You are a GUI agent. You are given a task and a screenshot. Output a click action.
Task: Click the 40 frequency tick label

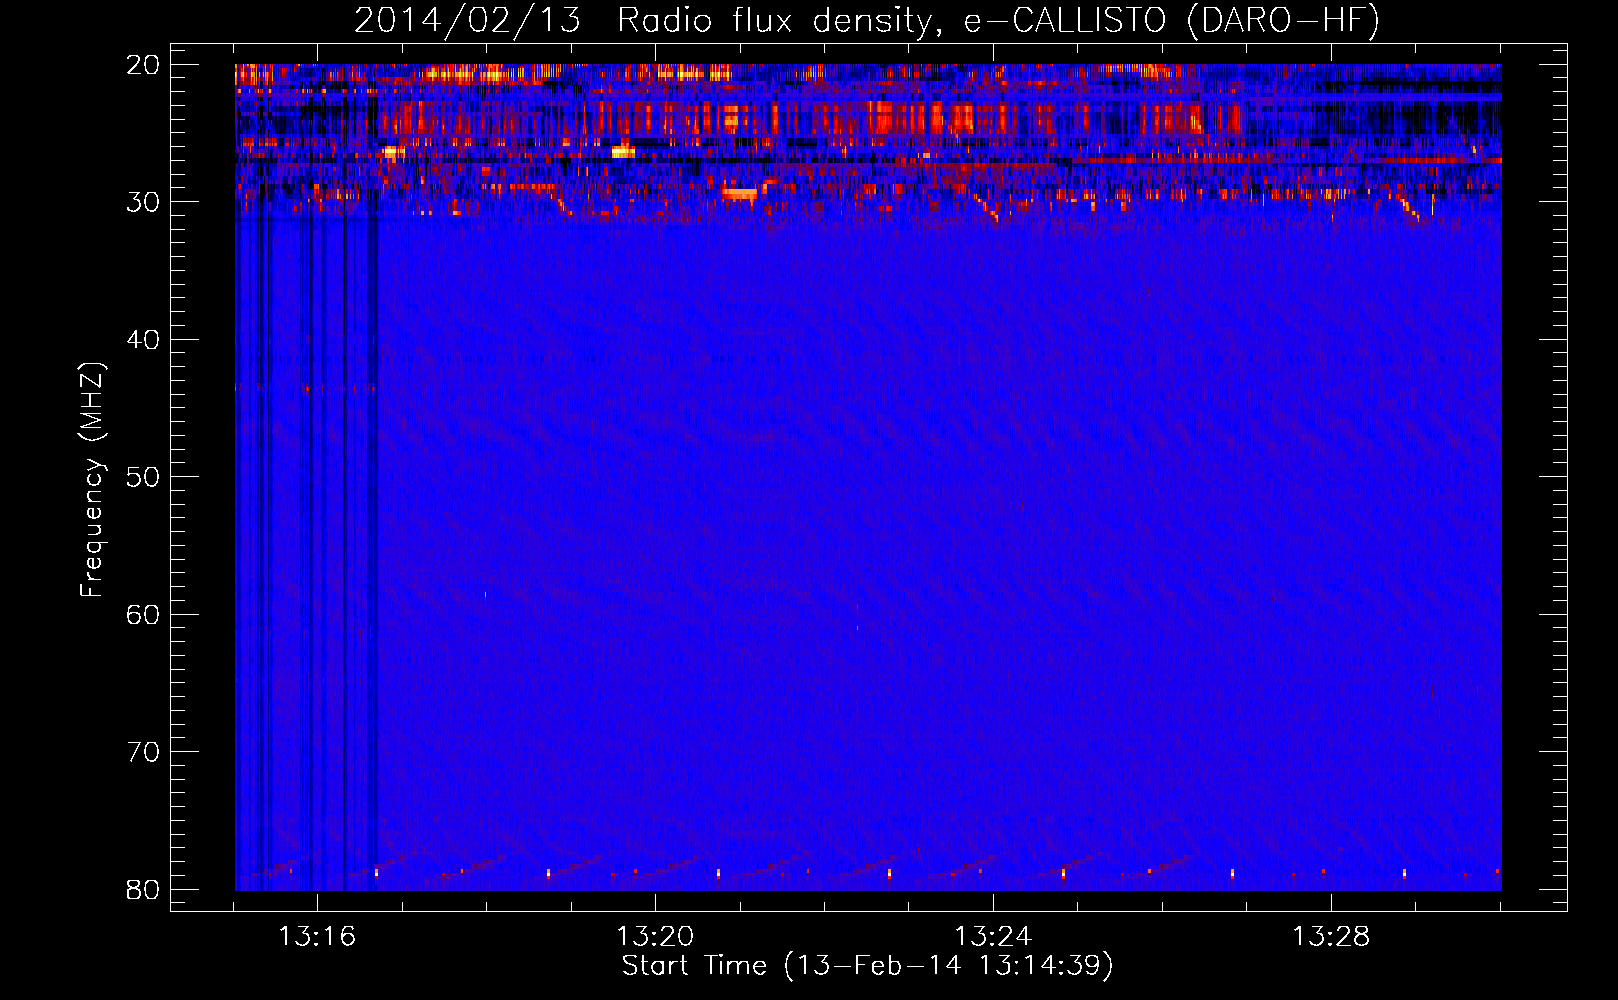(x=143, y=340)
